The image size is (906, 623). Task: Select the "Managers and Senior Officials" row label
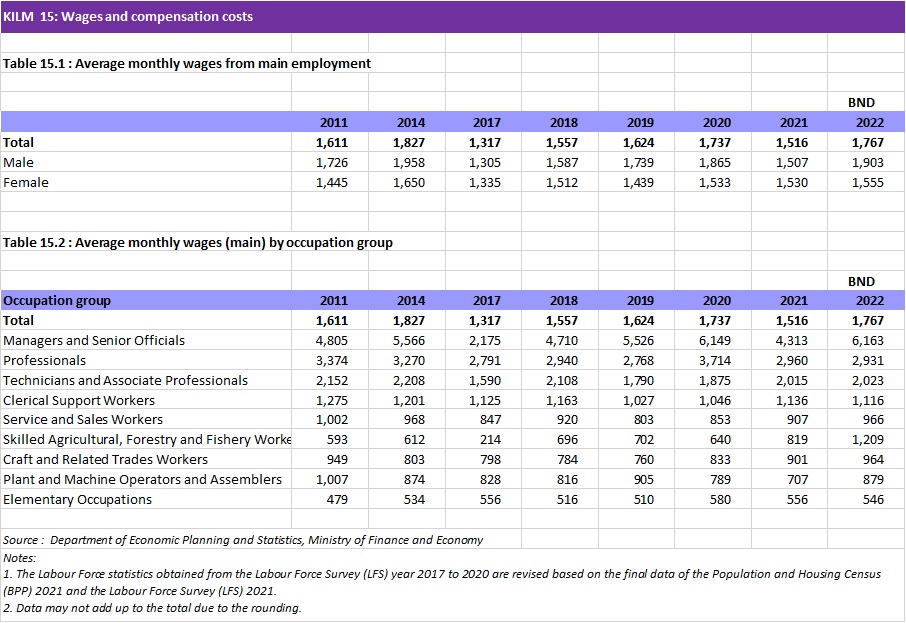pyautogui.click(x=94, y=340)
